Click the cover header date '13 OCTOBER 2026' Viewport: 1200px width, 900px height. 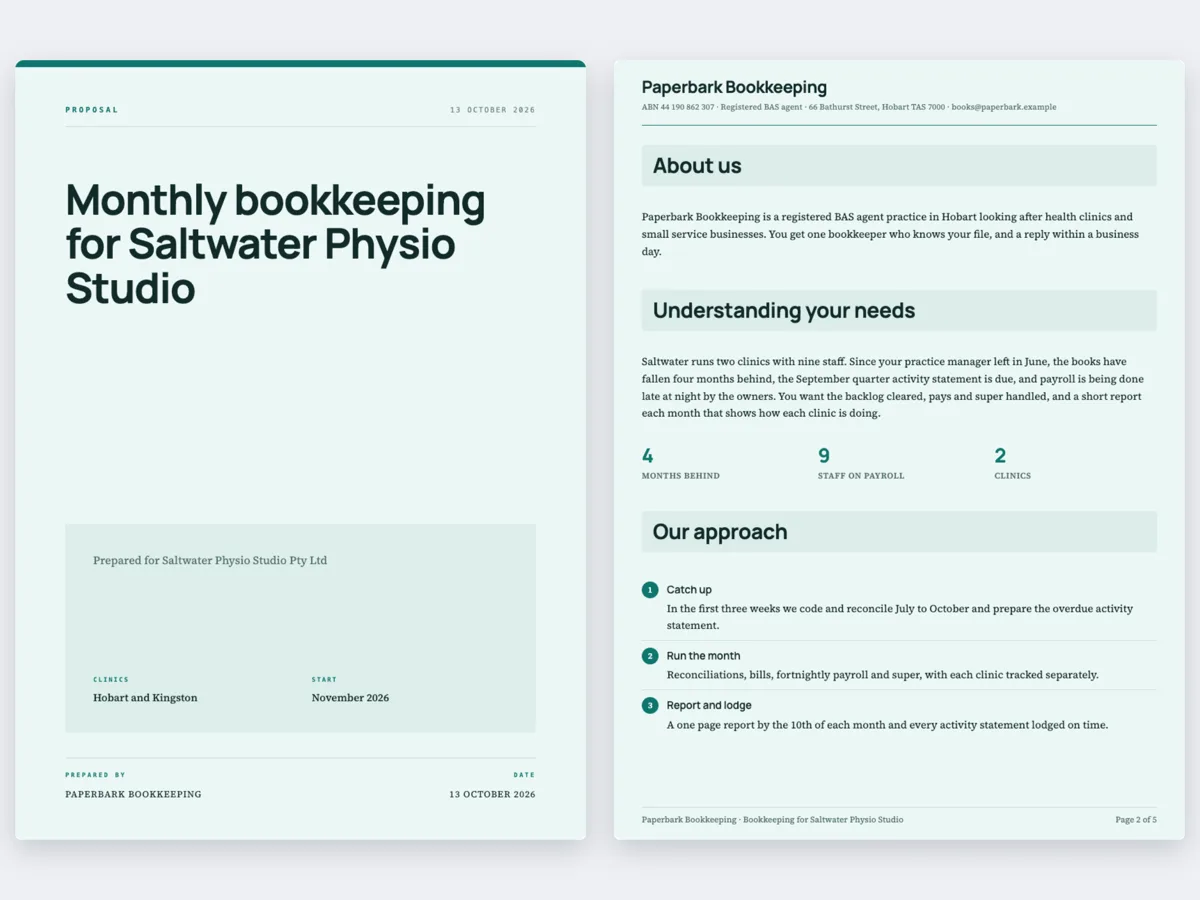492,110
